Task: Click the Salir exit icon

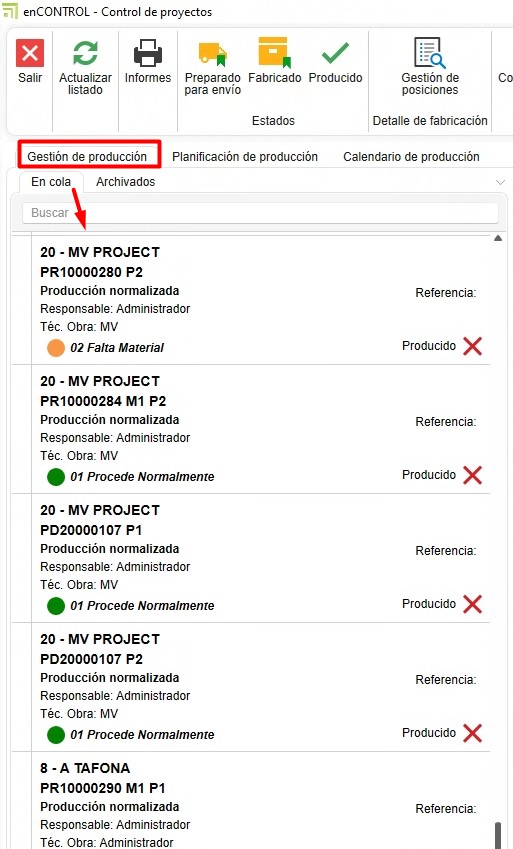Action: point(30,53)
